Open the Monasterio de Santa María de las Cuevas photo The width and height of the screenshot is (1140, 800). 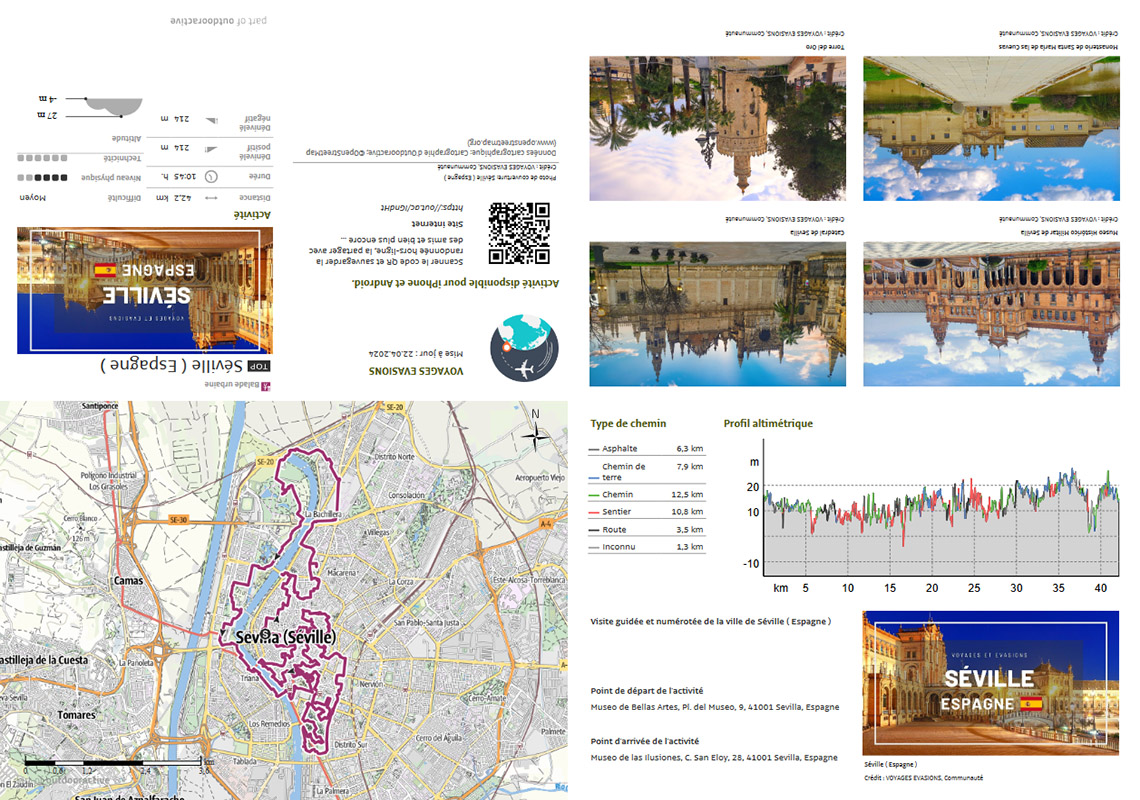click(x=992, y=129)
